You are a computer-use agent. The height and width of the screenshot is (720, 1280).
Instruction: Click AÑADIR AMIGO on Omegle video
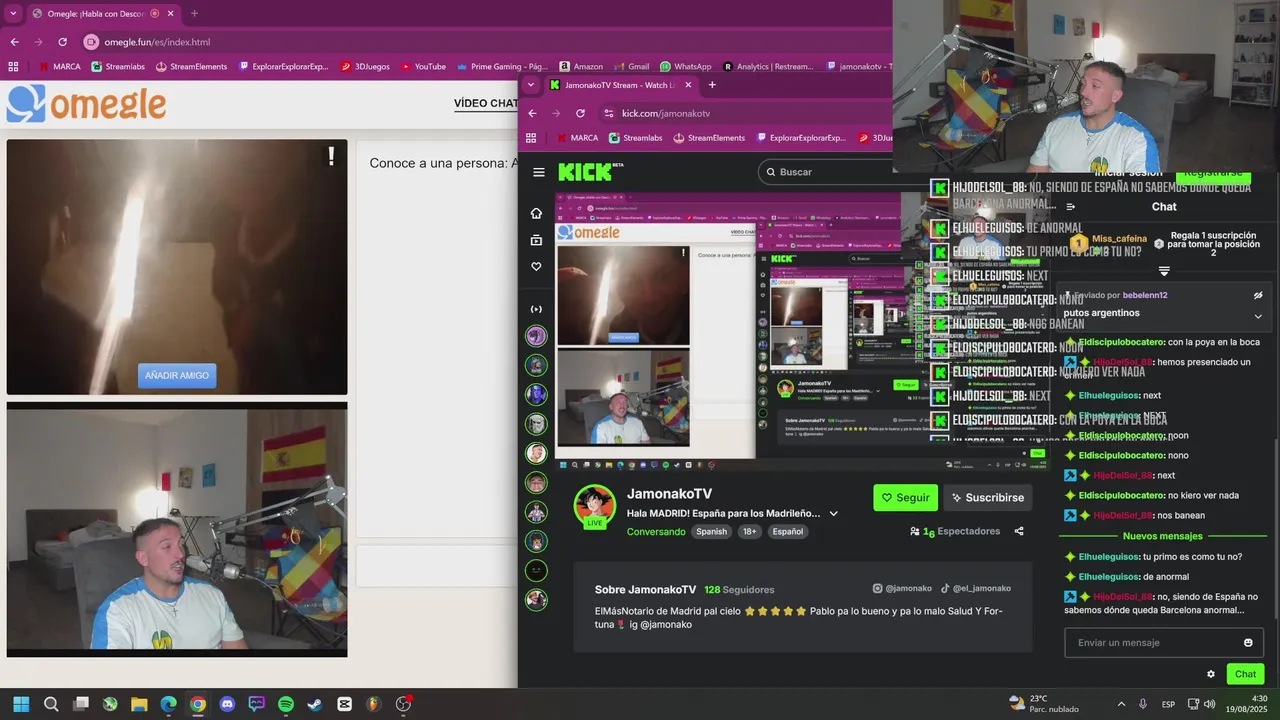tap(177, 376)
